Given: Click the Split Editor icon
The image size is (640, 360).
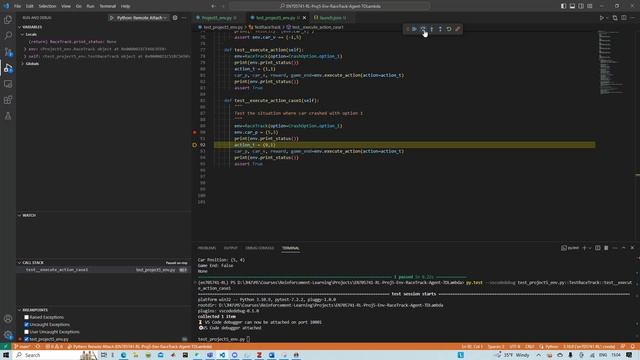Looking at the screenshot, I should pos(624,18).
